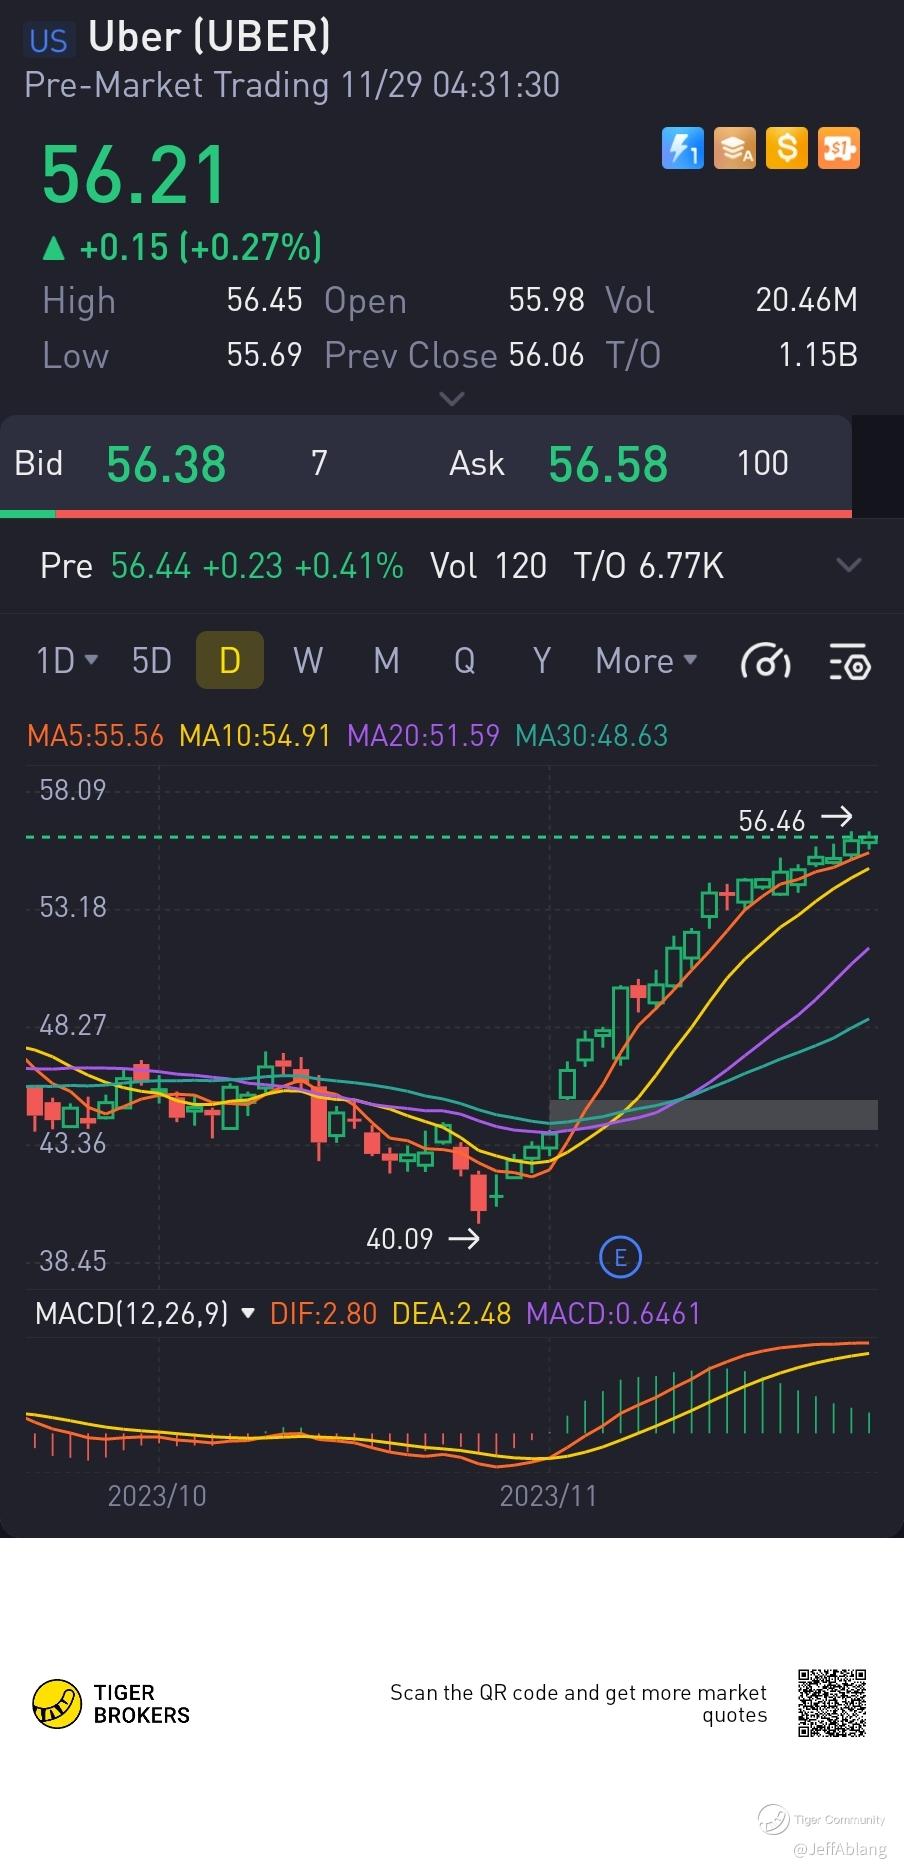The image size is (904, 1870).
Task: Tap the current price 56.21
Action: 134,175
